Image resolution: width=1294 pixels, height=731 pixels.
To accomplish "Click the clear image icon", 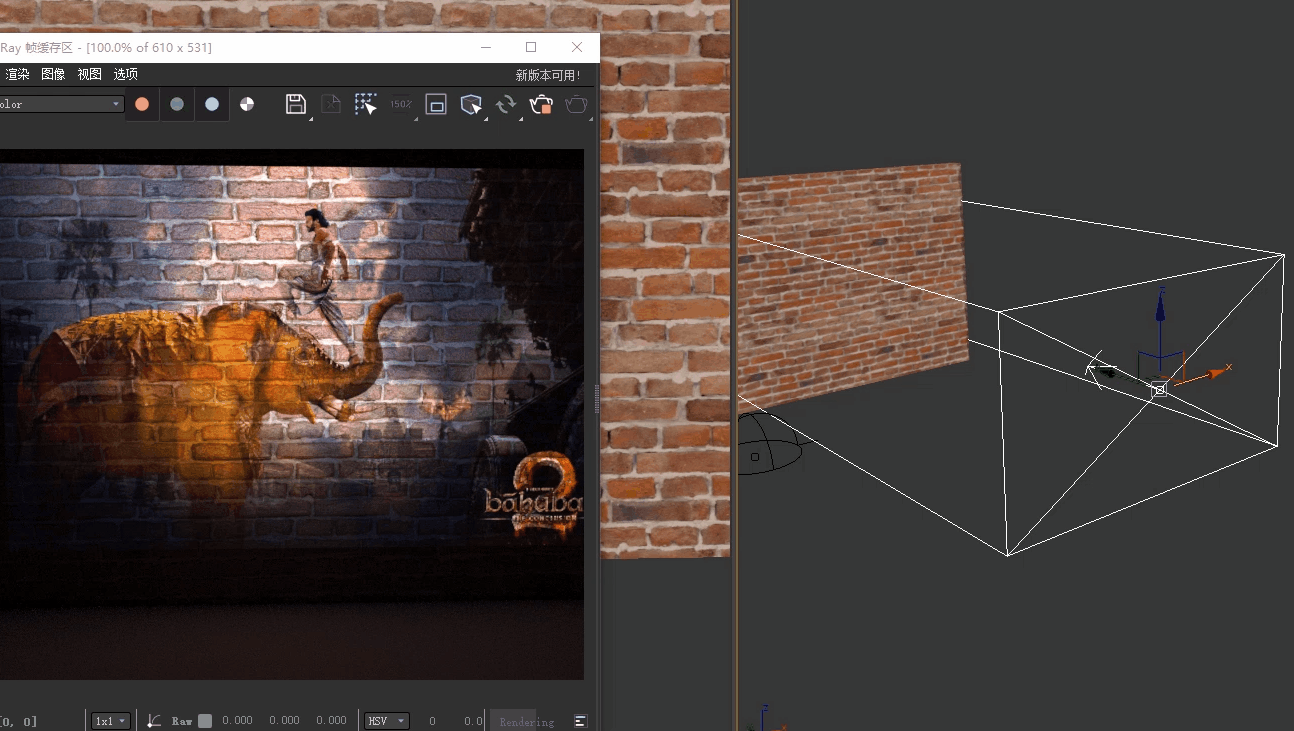I will click(331, 104).
